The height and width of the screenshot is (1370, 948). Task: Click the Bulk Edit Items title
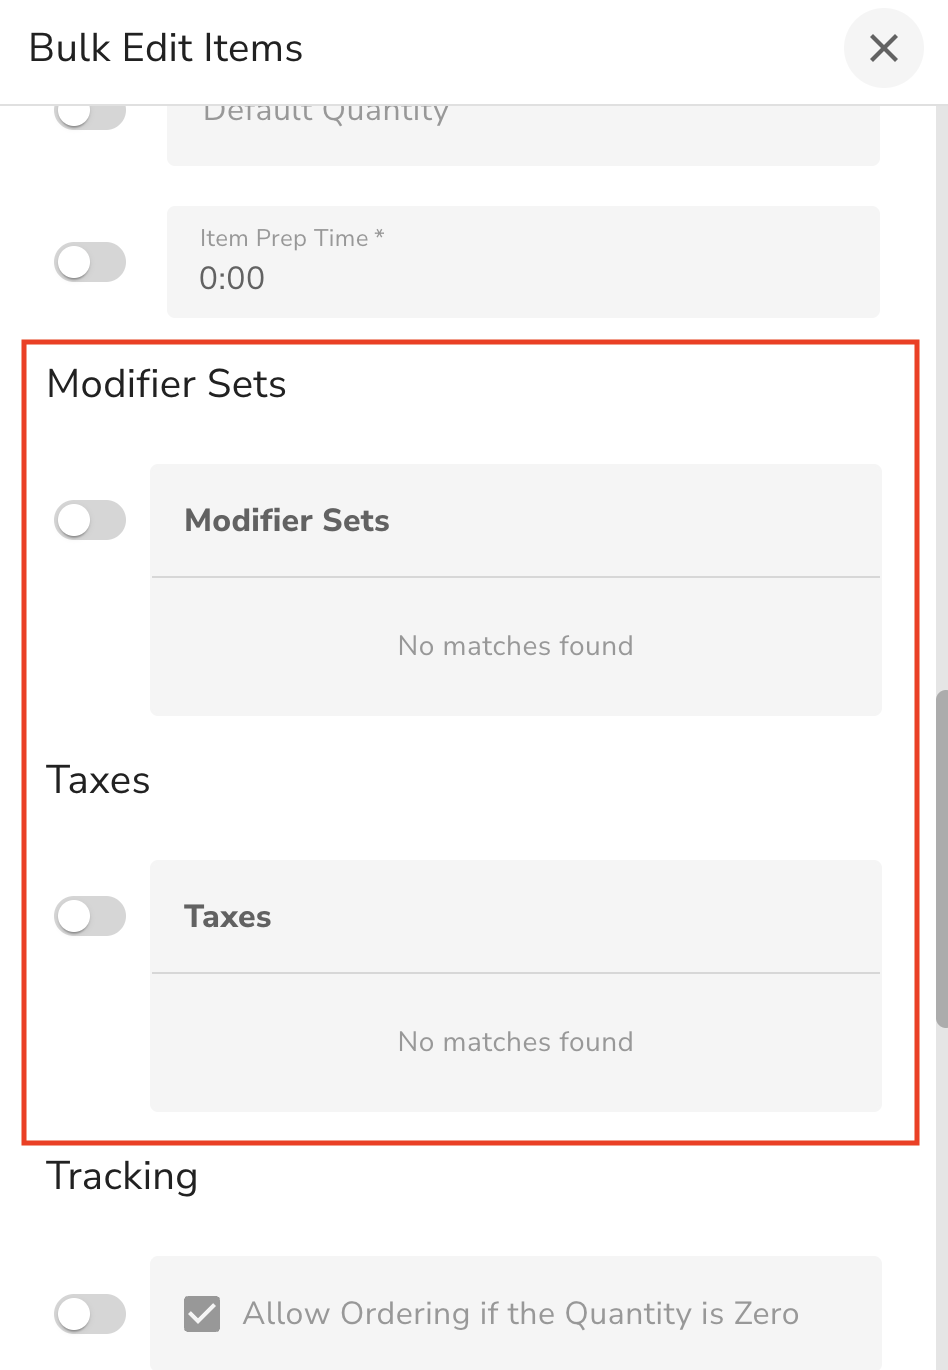(x=166, y=48)
